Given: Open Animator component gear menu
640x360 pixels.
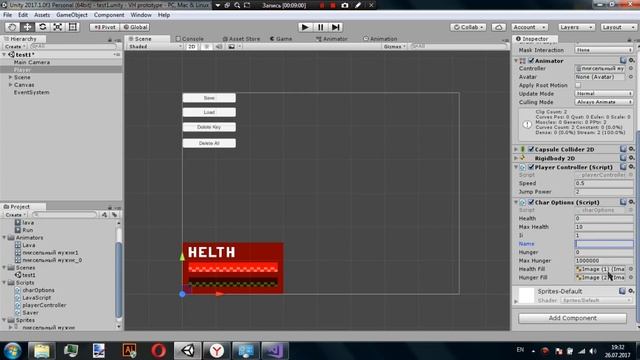Looking at the screenshot, I should pos(631,60).
